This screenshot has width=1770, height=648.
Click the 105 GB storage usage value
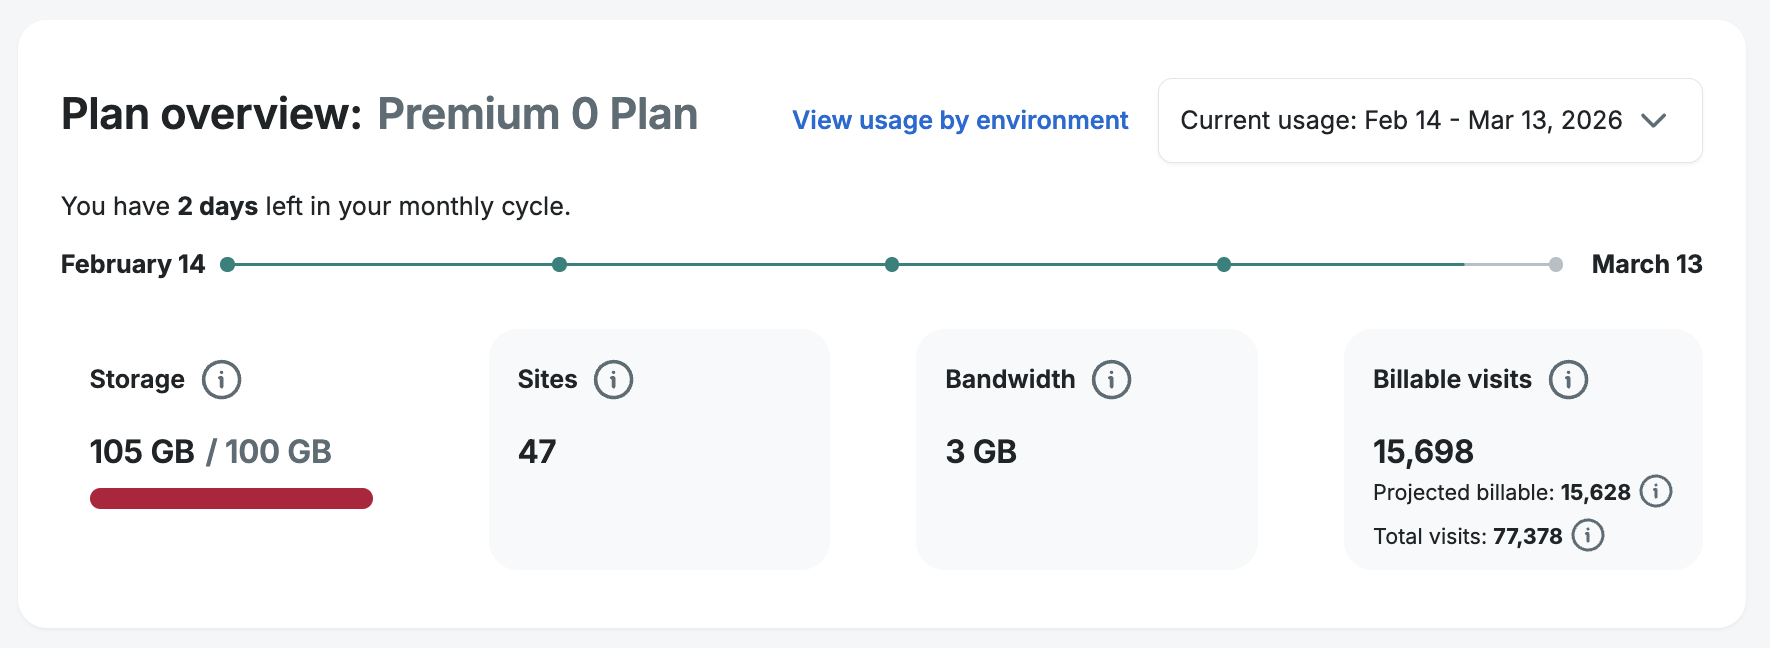tap(142, 452)
